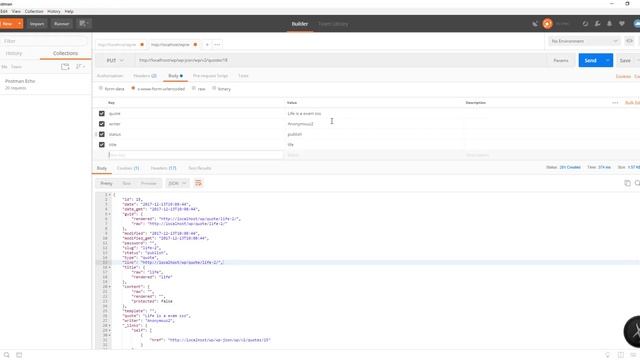
Task: Click the blue Send button
Action: point(591,60)
